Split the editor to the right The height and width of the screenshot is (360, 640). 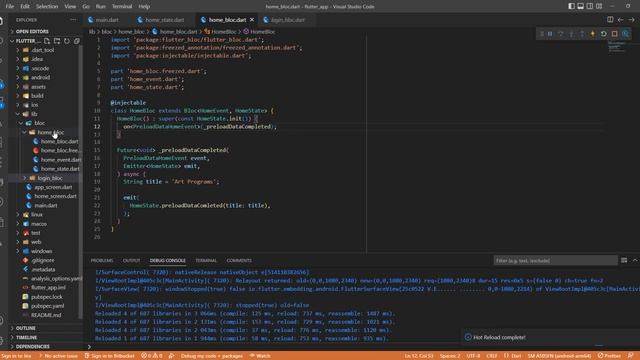click(610, 20)
